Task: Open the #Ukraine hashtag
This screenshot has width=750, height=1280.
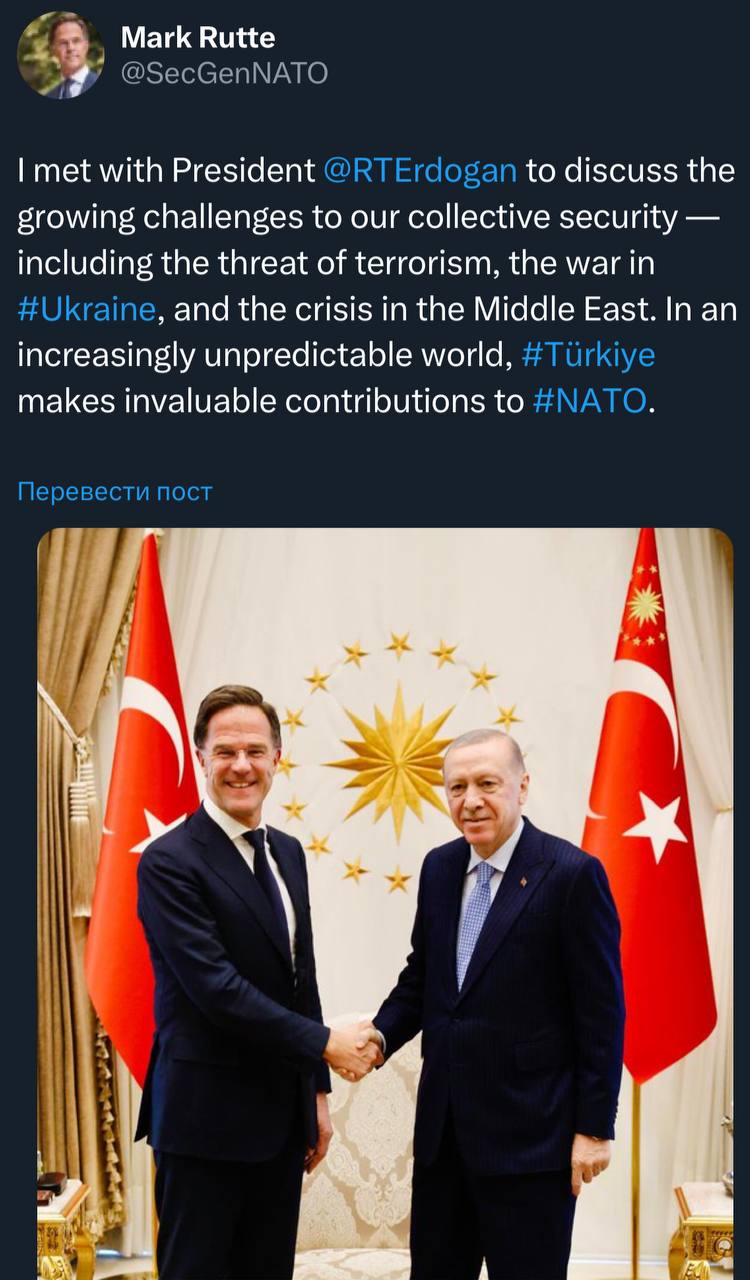Action: pos(87,309)
